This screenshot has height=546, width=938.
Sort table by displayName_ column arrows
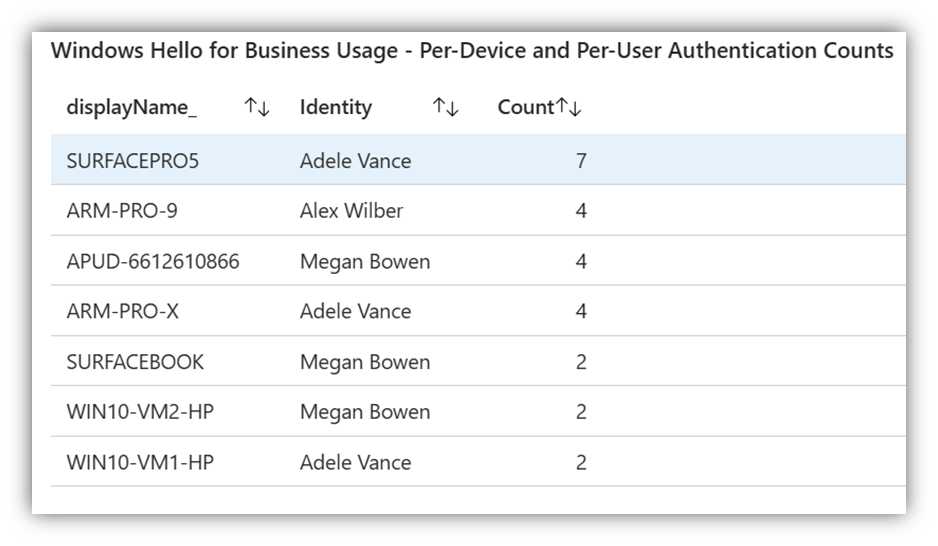click(257, 108)
